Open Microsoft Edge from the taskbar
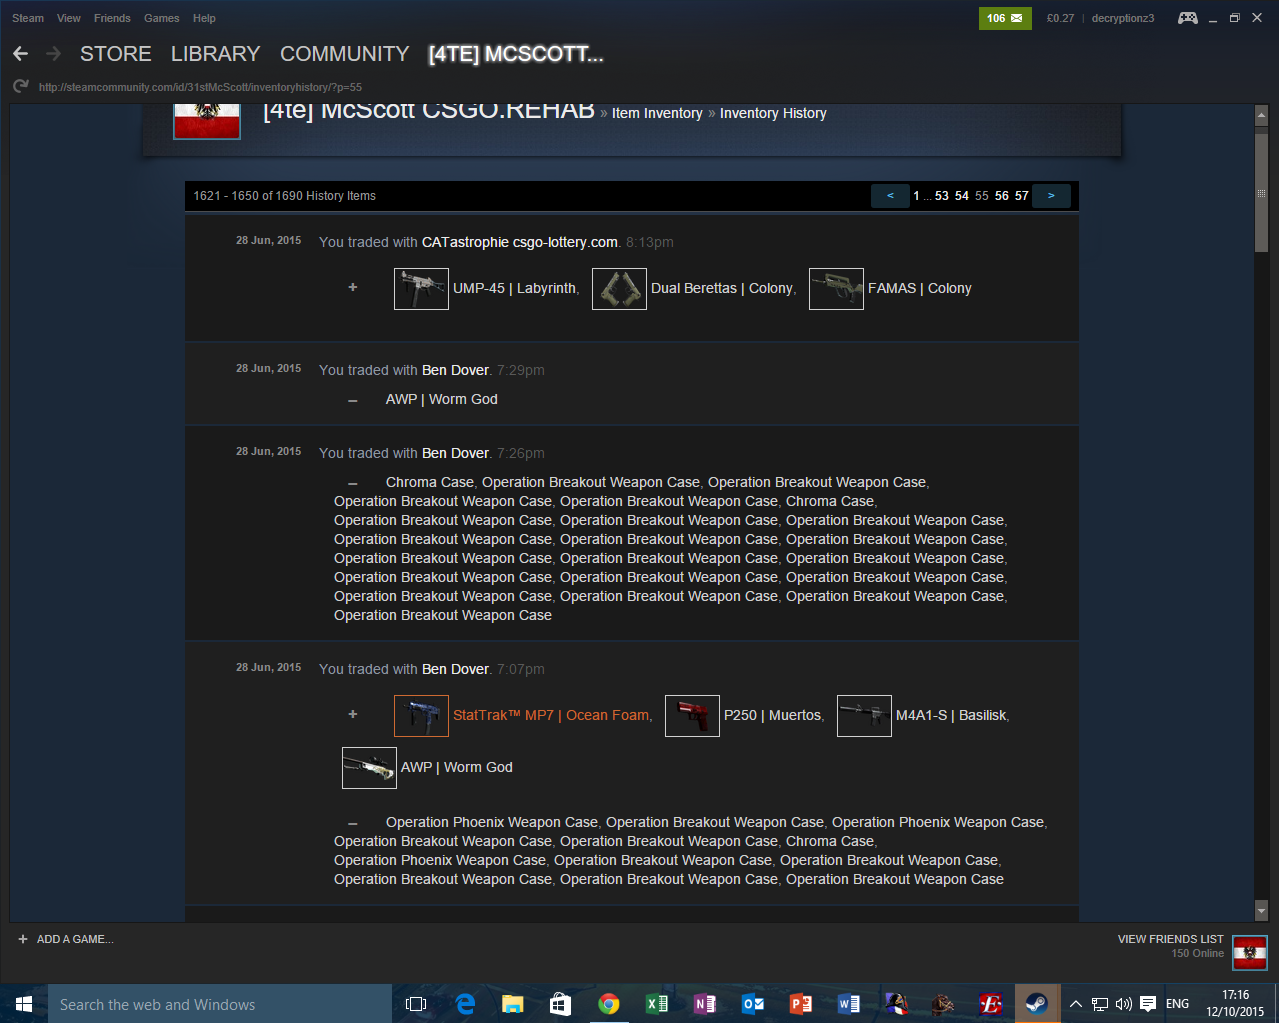 pos(465,1004)
